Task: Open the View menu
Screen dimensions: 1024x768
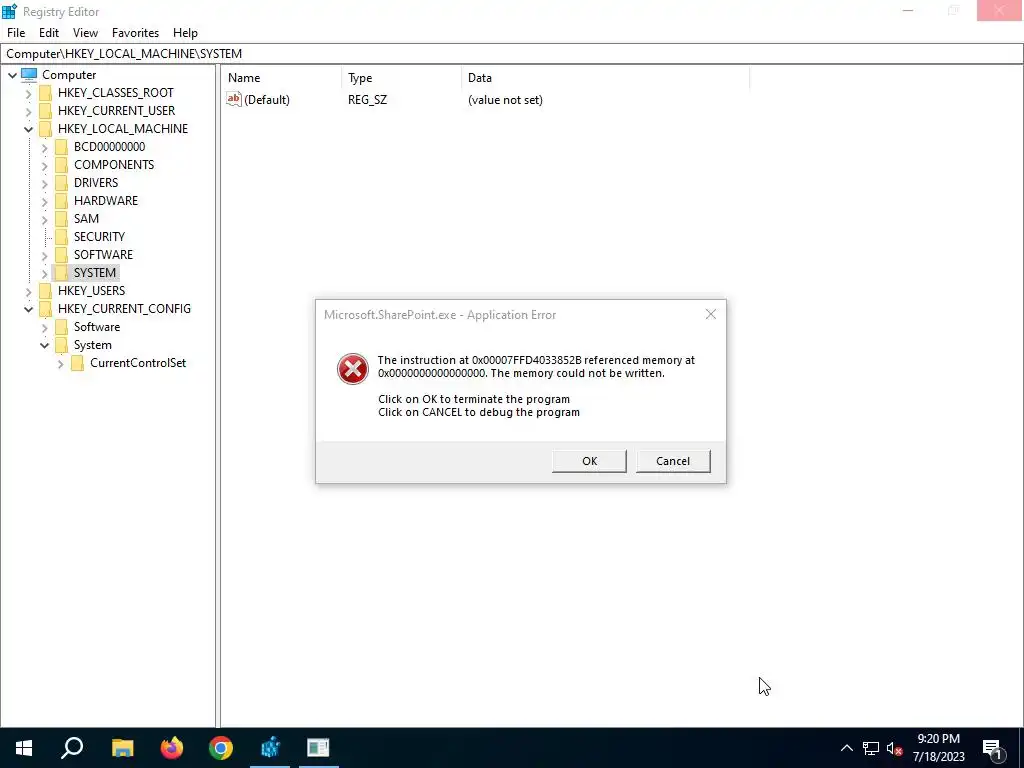Action: [x=85, y=33]
